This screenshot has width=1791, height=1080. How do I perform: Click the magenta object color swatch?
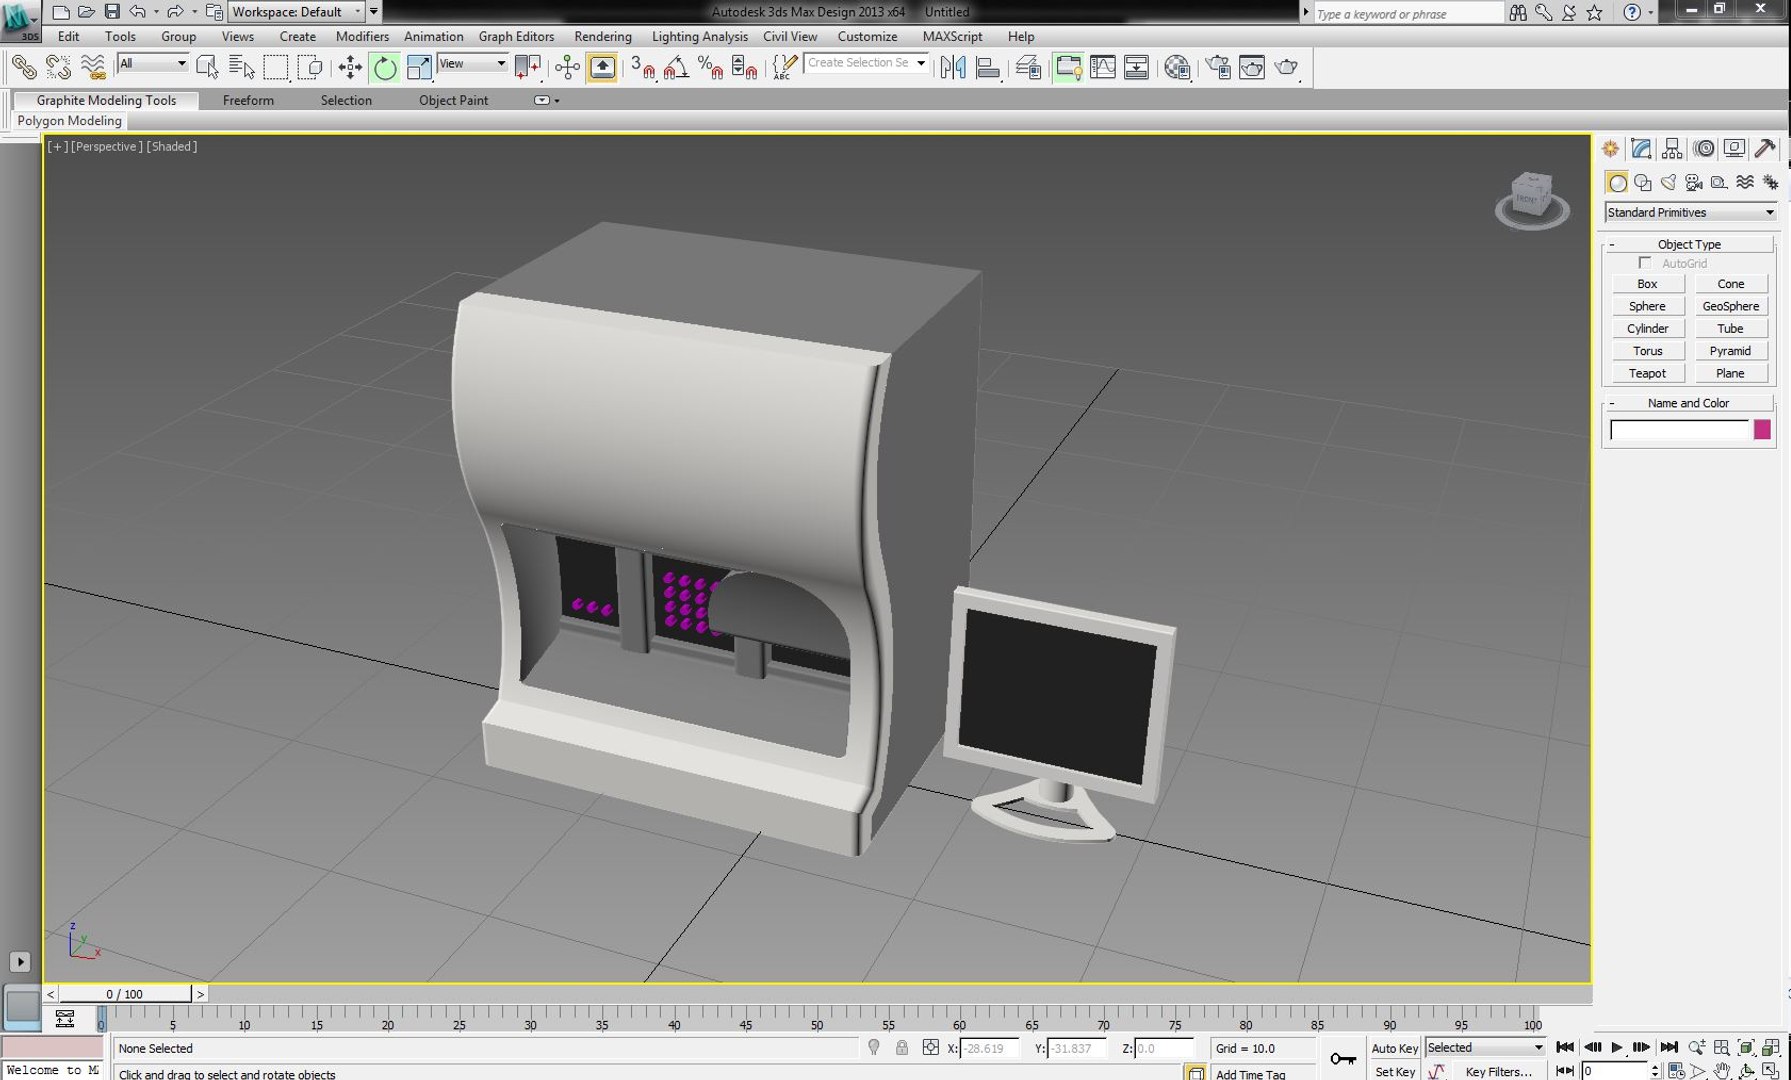1762,429
